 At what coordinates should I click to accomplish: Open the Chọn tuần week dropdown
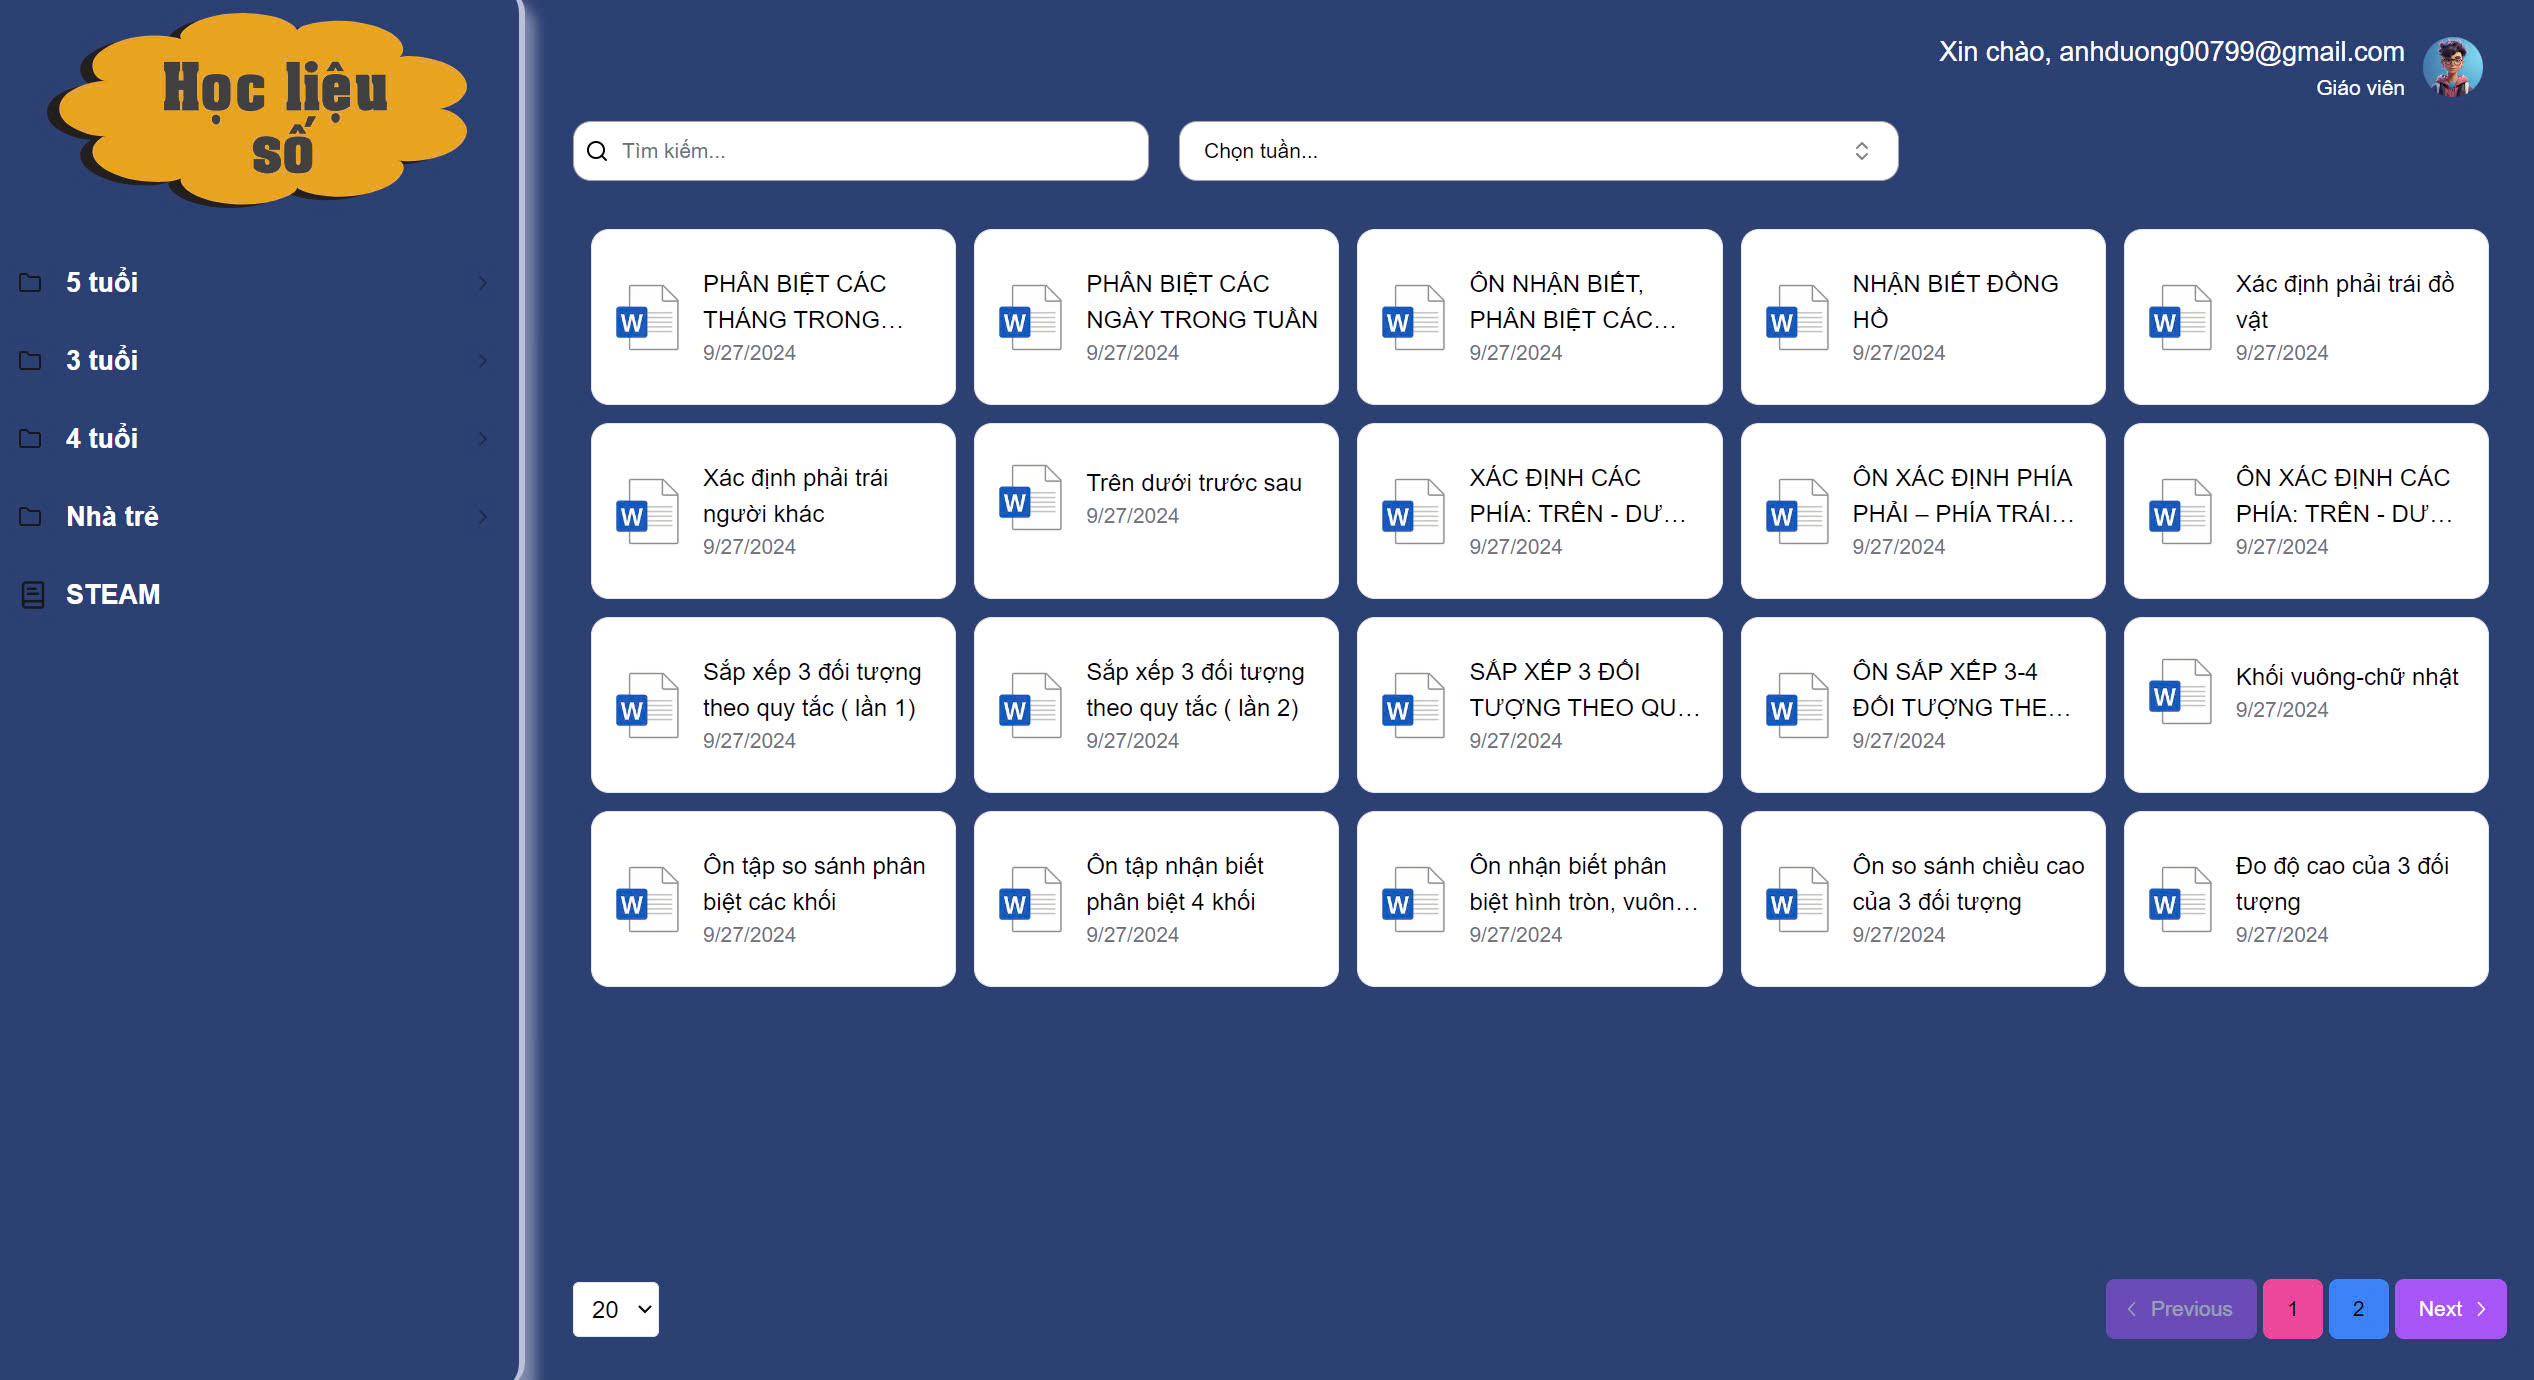point(1537,151)
